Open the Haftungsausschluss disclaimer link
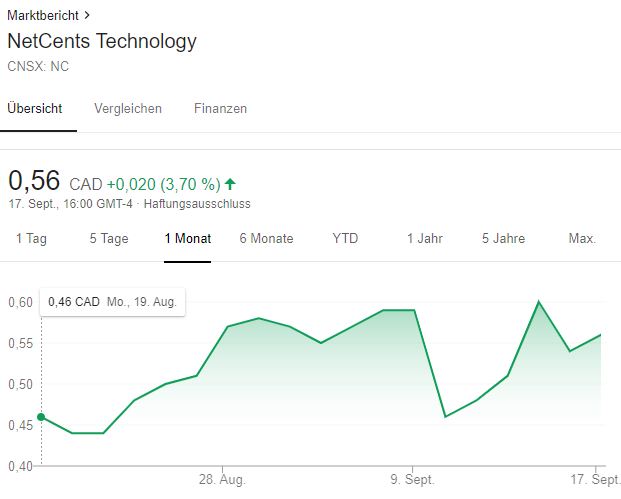The image size is (621, 499). pyautogui.click(x=197, y=204)
